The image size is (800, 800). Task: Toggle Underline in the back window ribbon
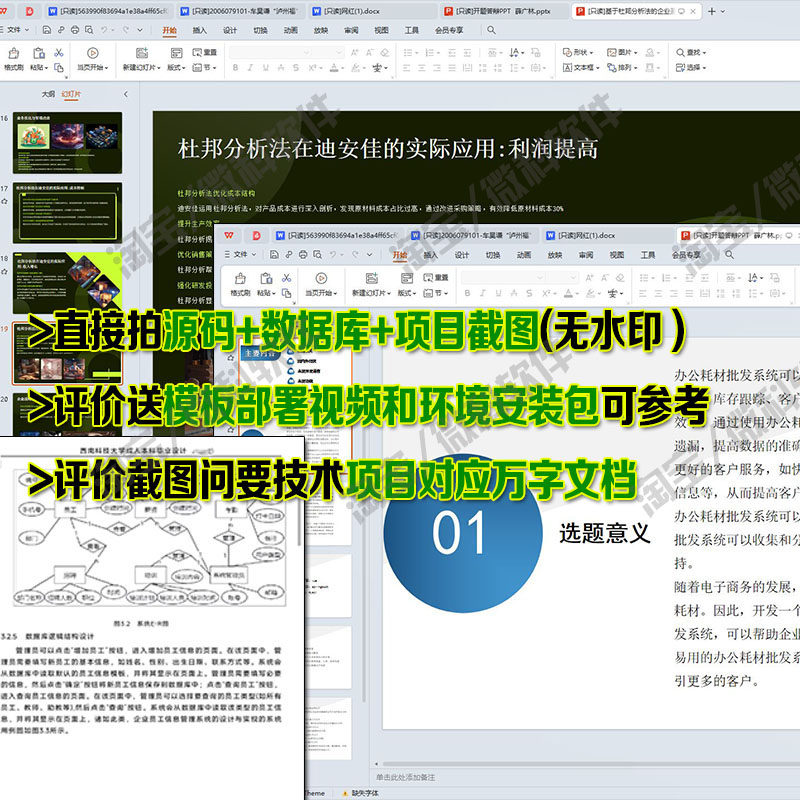(265, 67)
